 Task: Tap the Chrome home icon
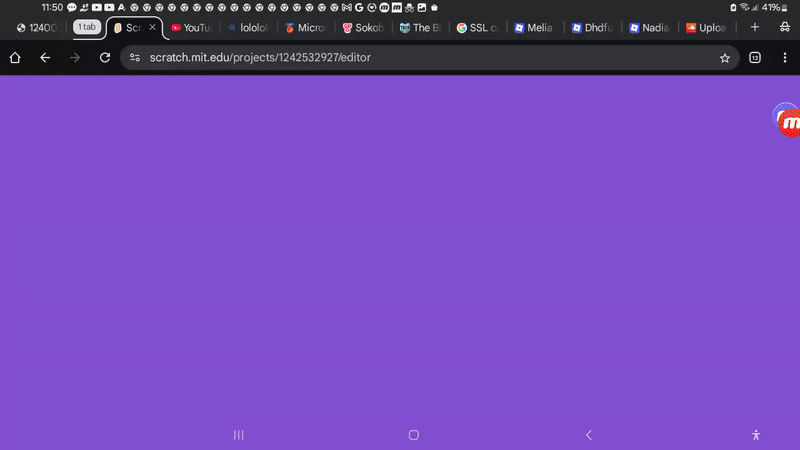coord(15,58)
